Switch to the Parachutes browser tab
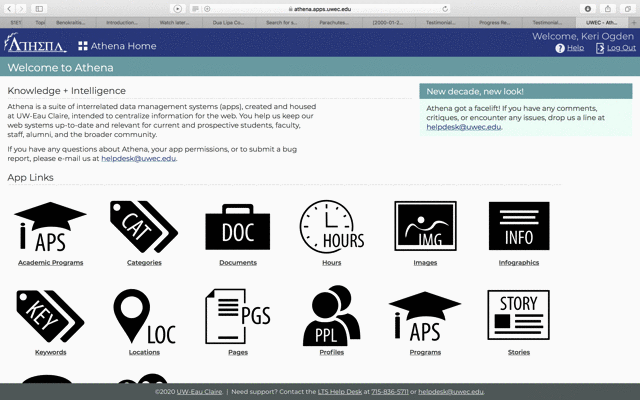Viewport: 640px width, 400px height. pyautogui.click(x=334, y=22)
